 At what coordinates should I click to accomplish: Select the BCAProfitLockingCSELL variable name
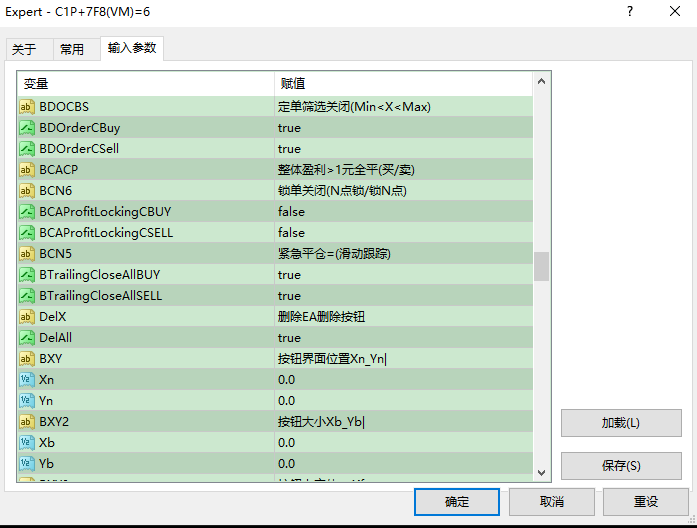pyautogui.click(x=106, y=232)
